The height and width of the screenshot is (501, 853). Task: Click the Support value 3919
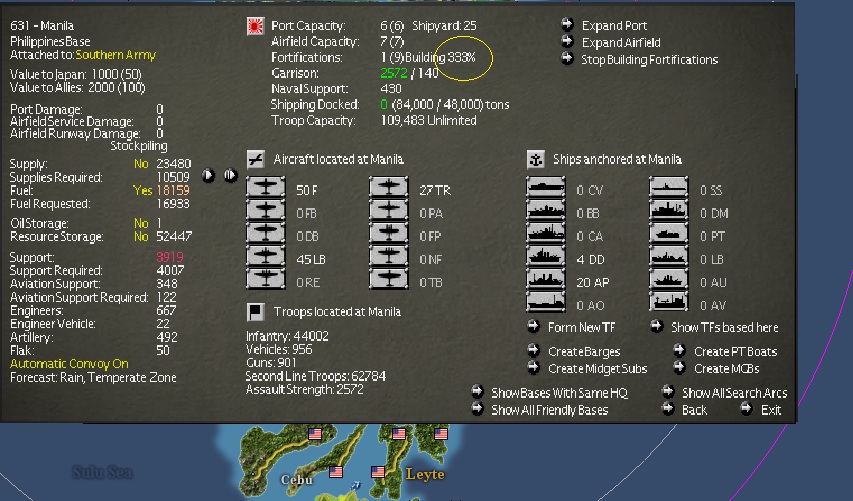point(170,257)
